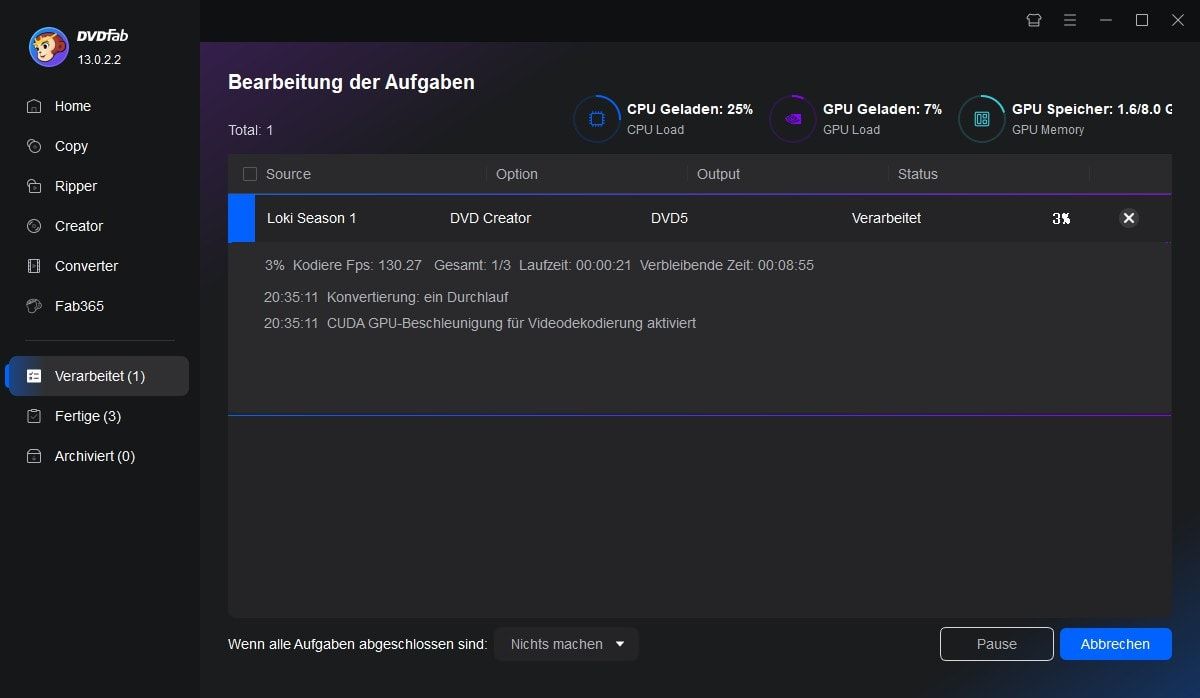Image resolution: width=1200 pixels, height=698 pixels.
Task: Click the Output column header
Action: (x=718, y=174)
